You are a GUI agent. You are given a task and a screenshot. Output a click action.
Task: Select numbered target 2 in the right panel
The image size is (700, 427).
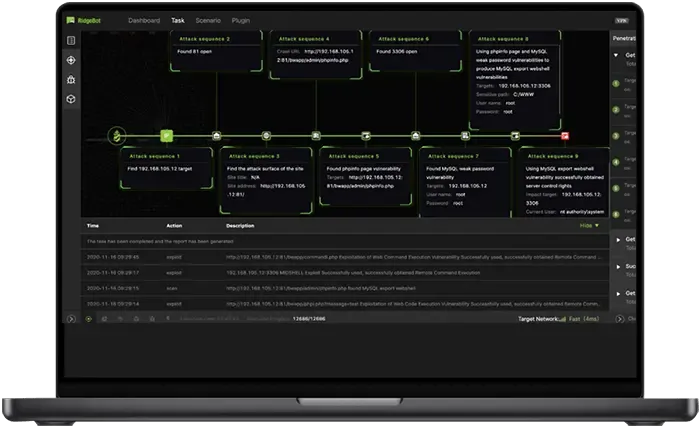click(x=616, y=110)
